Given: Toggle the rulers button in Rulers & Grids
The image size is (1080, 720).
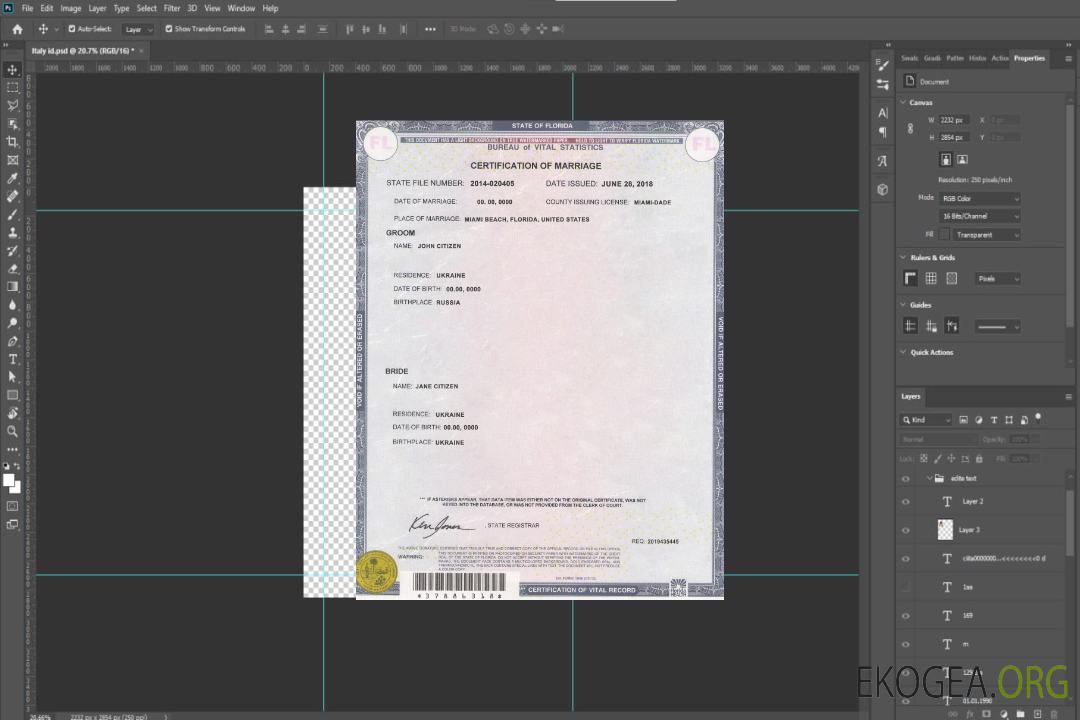Looking at the screenshot, I should (910, 278).
